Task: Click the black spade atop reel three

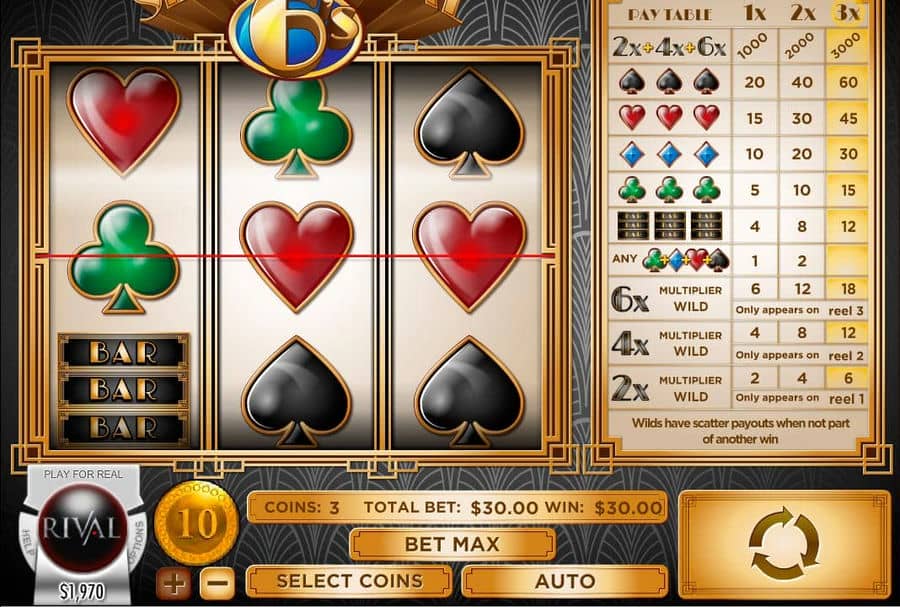Action: tap(469, 123)
